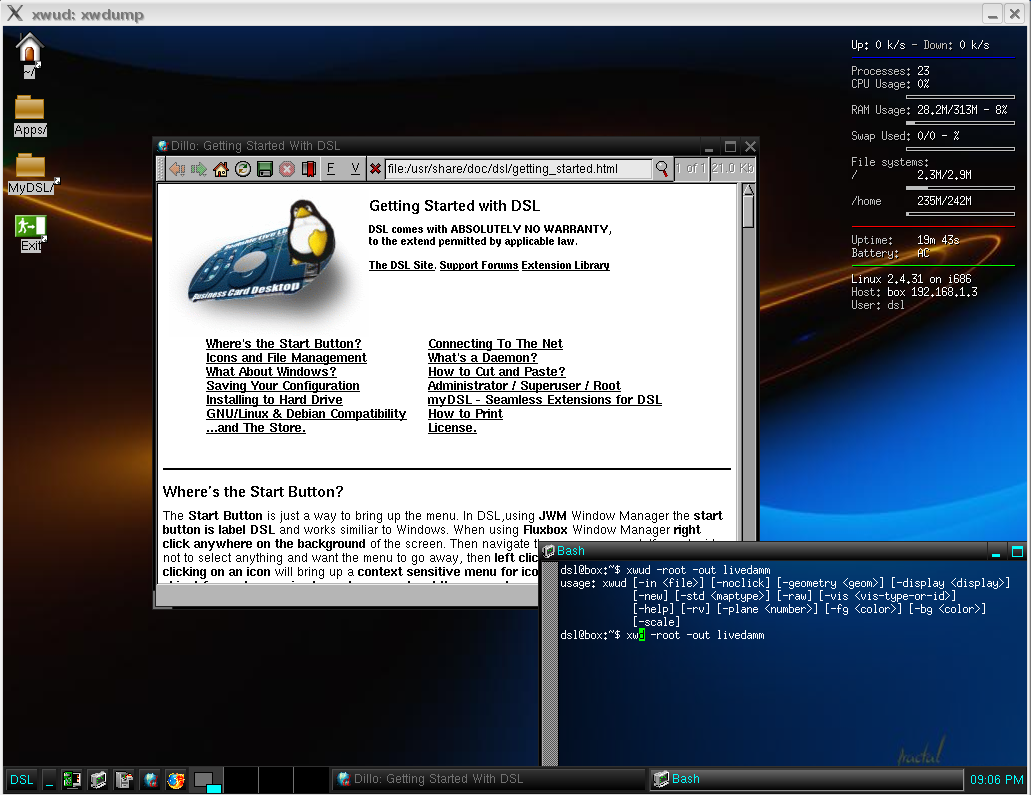The width and height of the screenshot is (1031, 795).
Task: Follow GNU/Linux & Debian Compatibility link
Action: tap(306, 414)
